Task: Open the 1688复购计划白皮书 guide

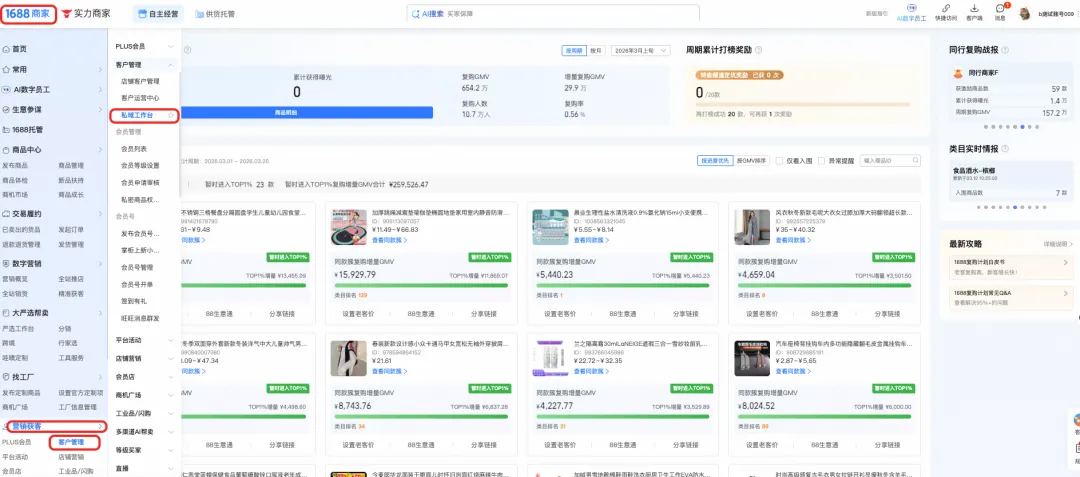Action: tap(1010, 266)
